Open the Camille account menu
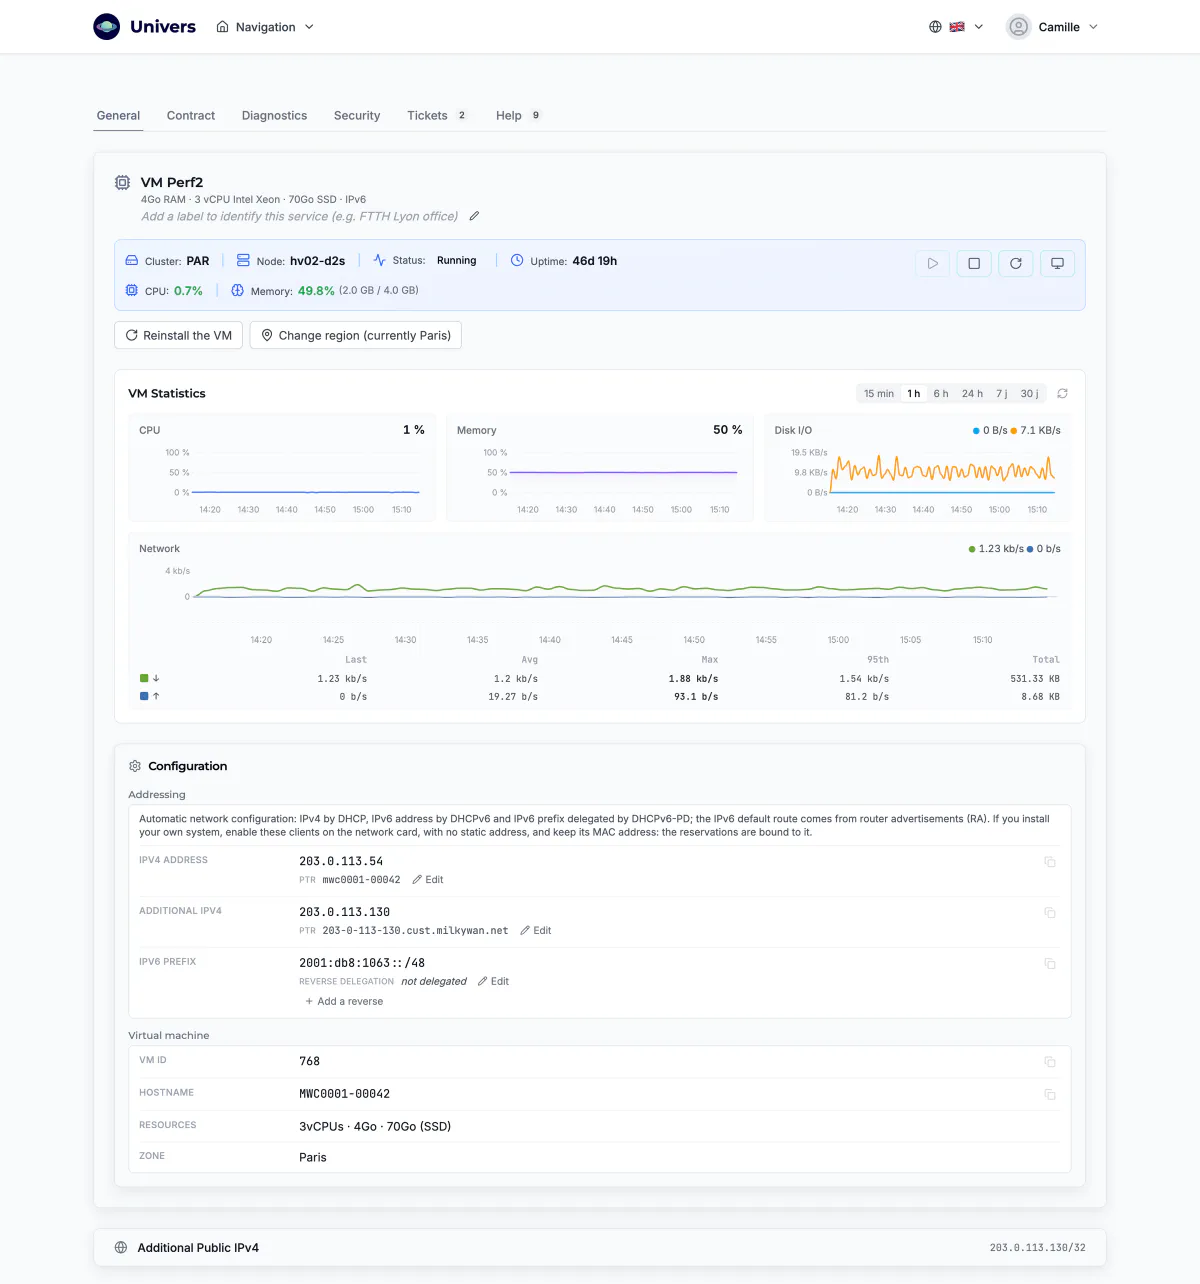The height and width of the screenshot is (1284, 1200). tap(1052, 27)
